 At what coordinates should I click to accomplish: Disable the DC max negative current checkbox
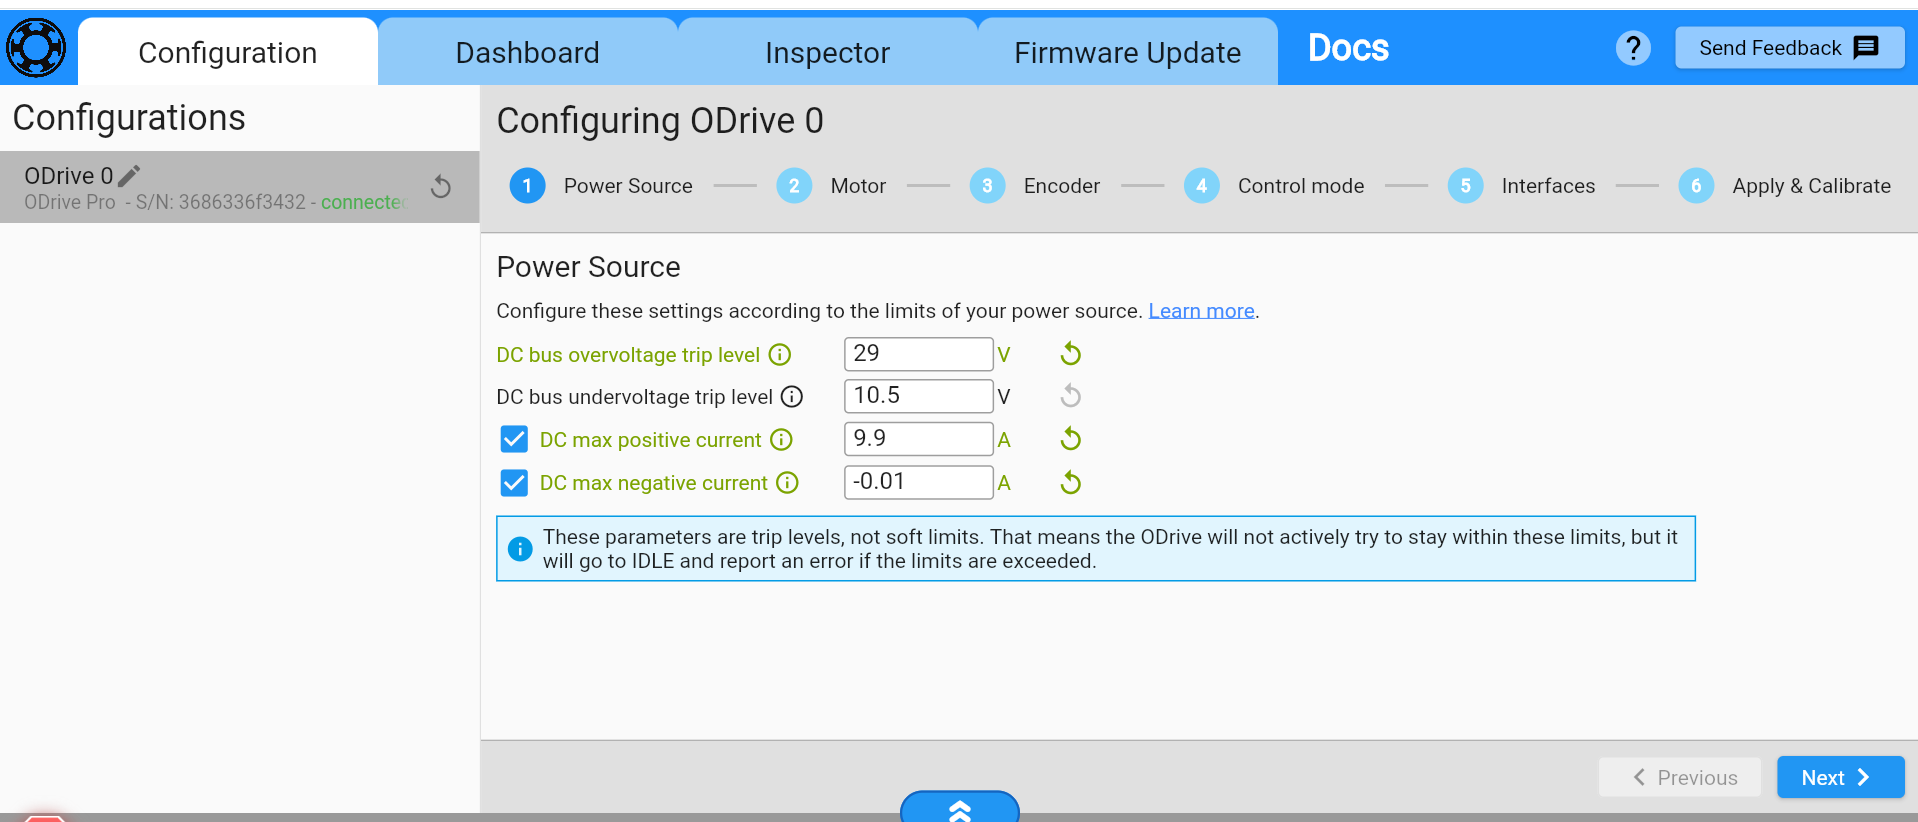(514, 483)
